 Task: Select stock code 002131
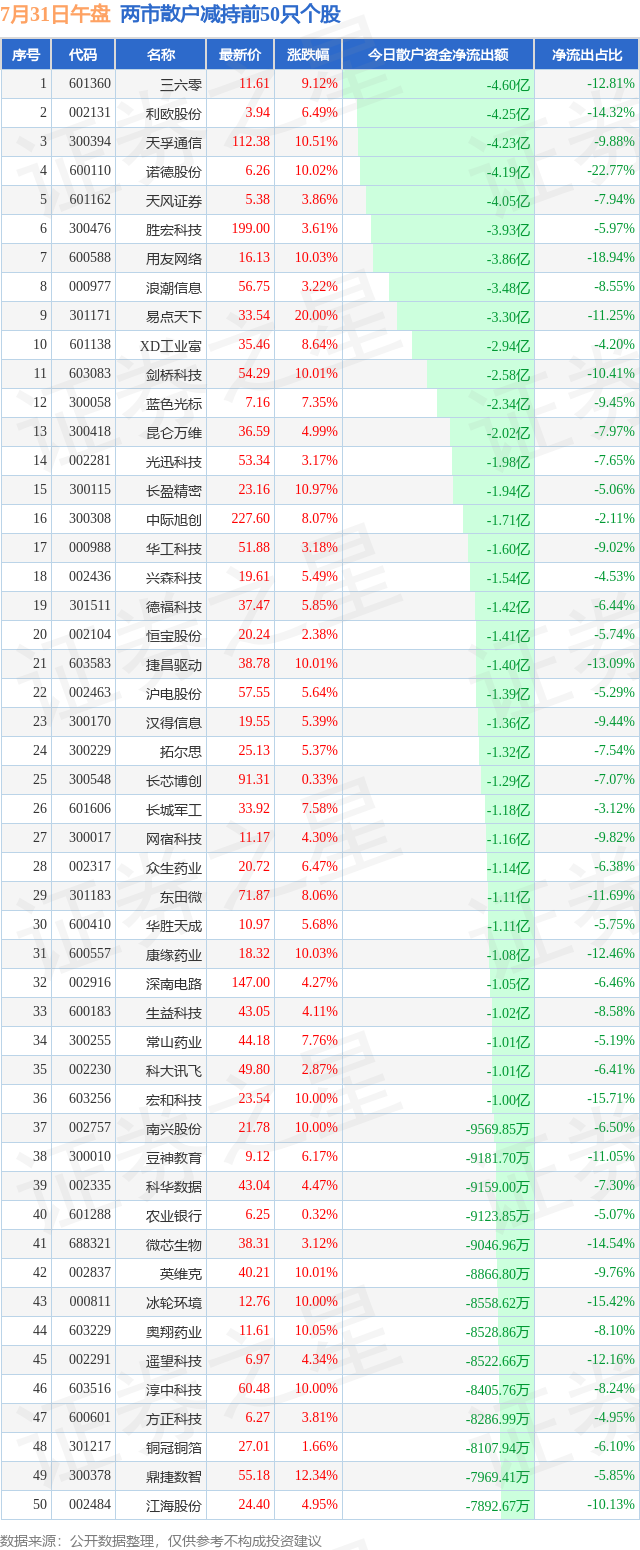pyautogui.click(x=90, y=113)
